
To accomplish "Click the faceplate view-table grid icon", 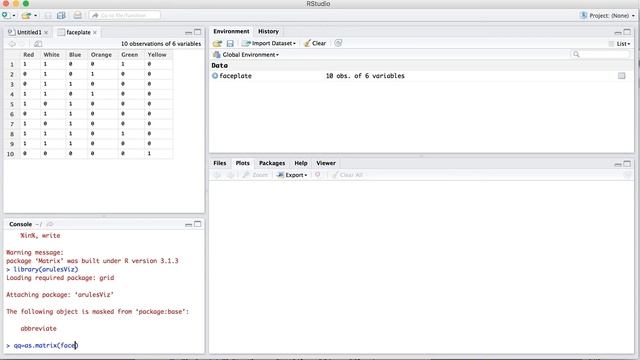I will click(x=622, y=76).
